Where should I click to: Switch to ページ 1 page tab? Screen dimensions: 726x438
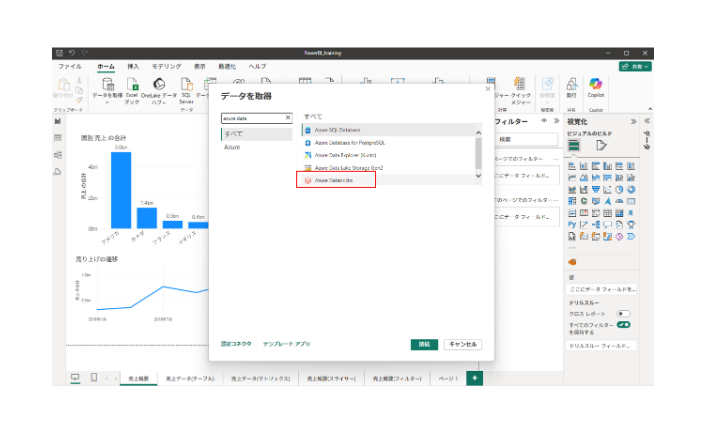448,378
